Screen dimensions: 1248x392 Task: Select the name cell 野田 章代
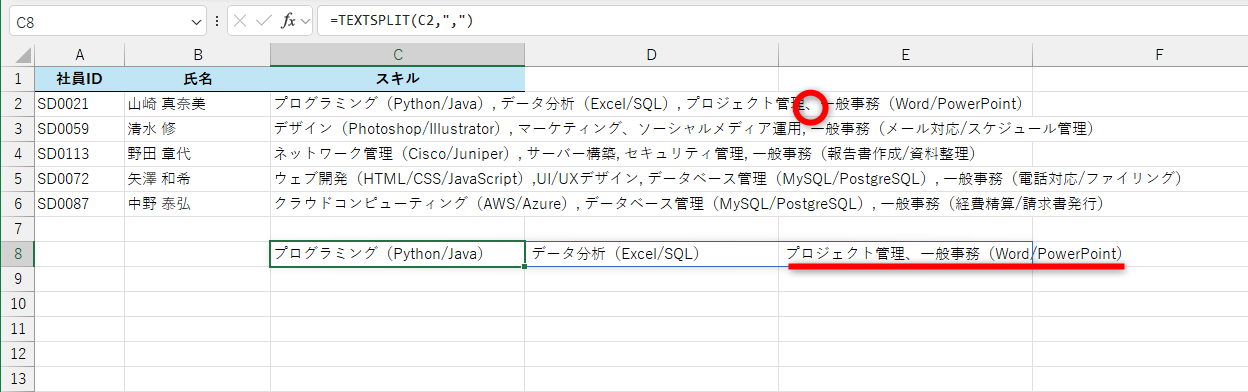(x=197, y=154)
